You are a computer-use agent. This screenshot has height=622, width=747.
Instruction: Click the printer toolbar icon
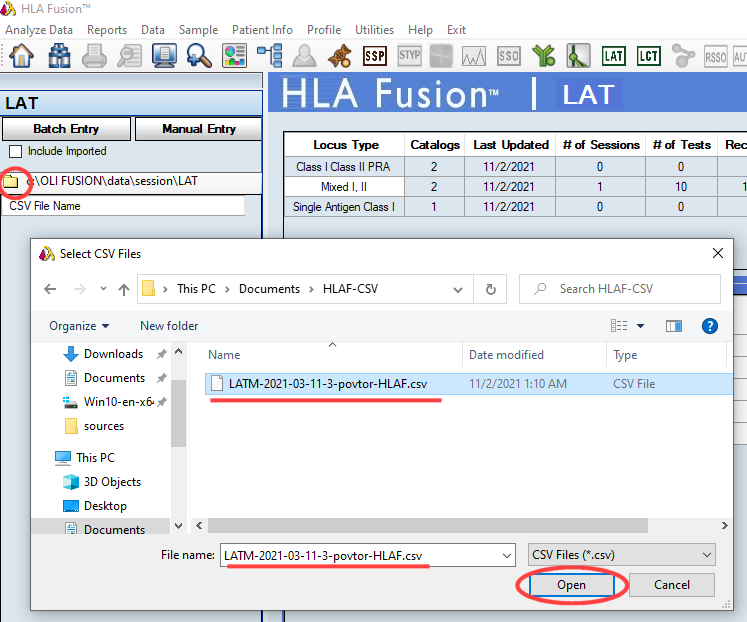[94, 56]
